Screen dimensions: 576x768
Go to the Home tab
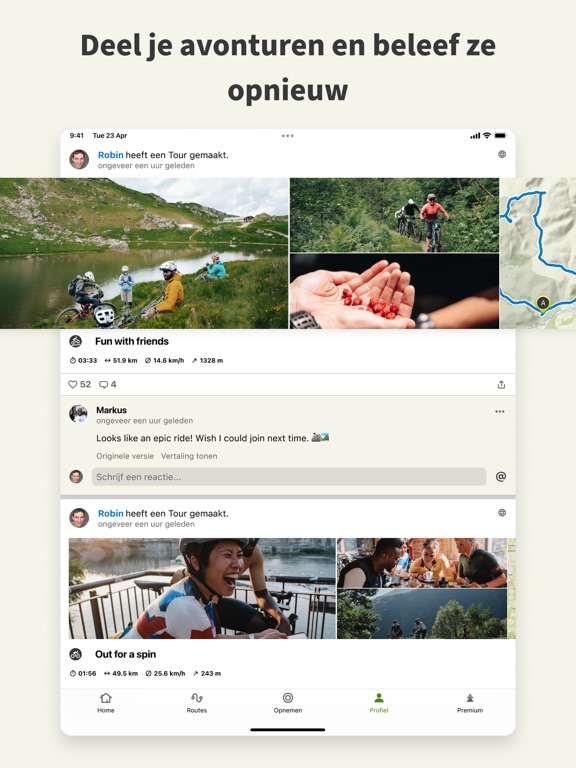click(106, 703)
